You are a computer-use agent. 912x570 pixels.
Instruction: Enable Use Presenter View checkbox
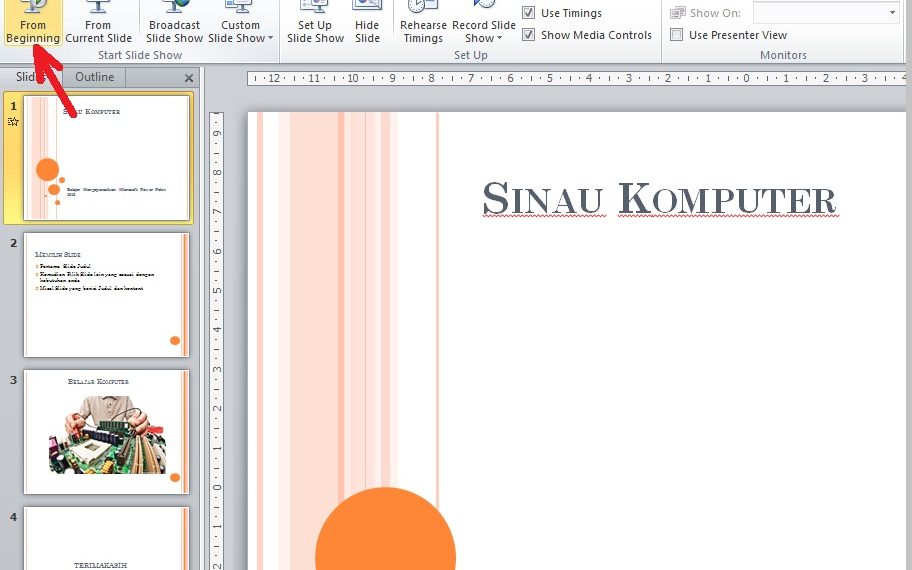pos(677,35)
